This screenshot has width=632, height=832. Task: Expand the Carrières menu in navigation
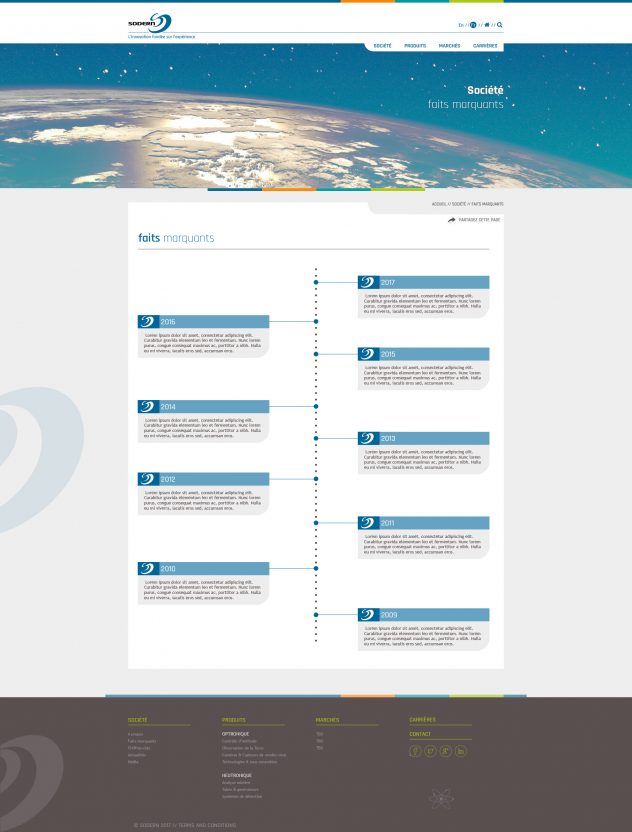click(485, 46)
